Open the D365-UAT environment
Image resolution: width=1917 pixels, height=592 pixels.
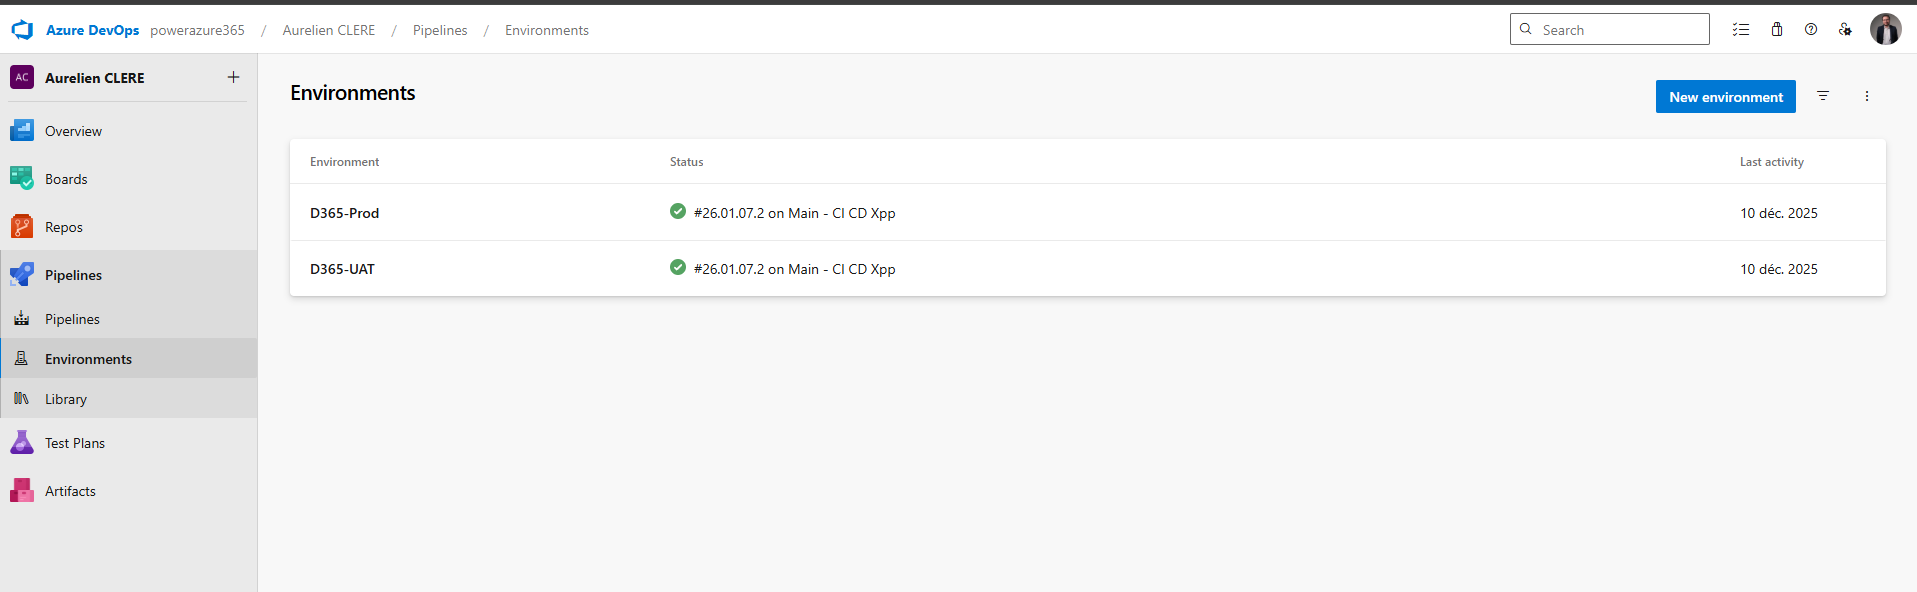[342, 269]
